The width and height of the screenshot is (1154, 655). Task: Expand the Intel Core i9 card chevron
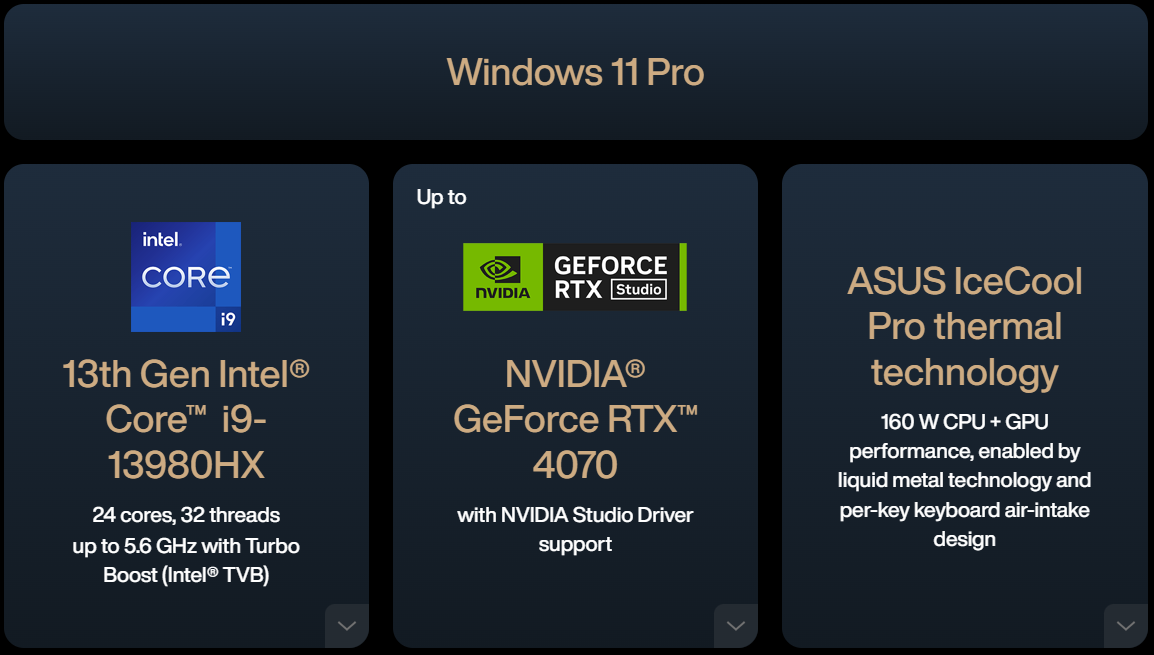[347, 626]
